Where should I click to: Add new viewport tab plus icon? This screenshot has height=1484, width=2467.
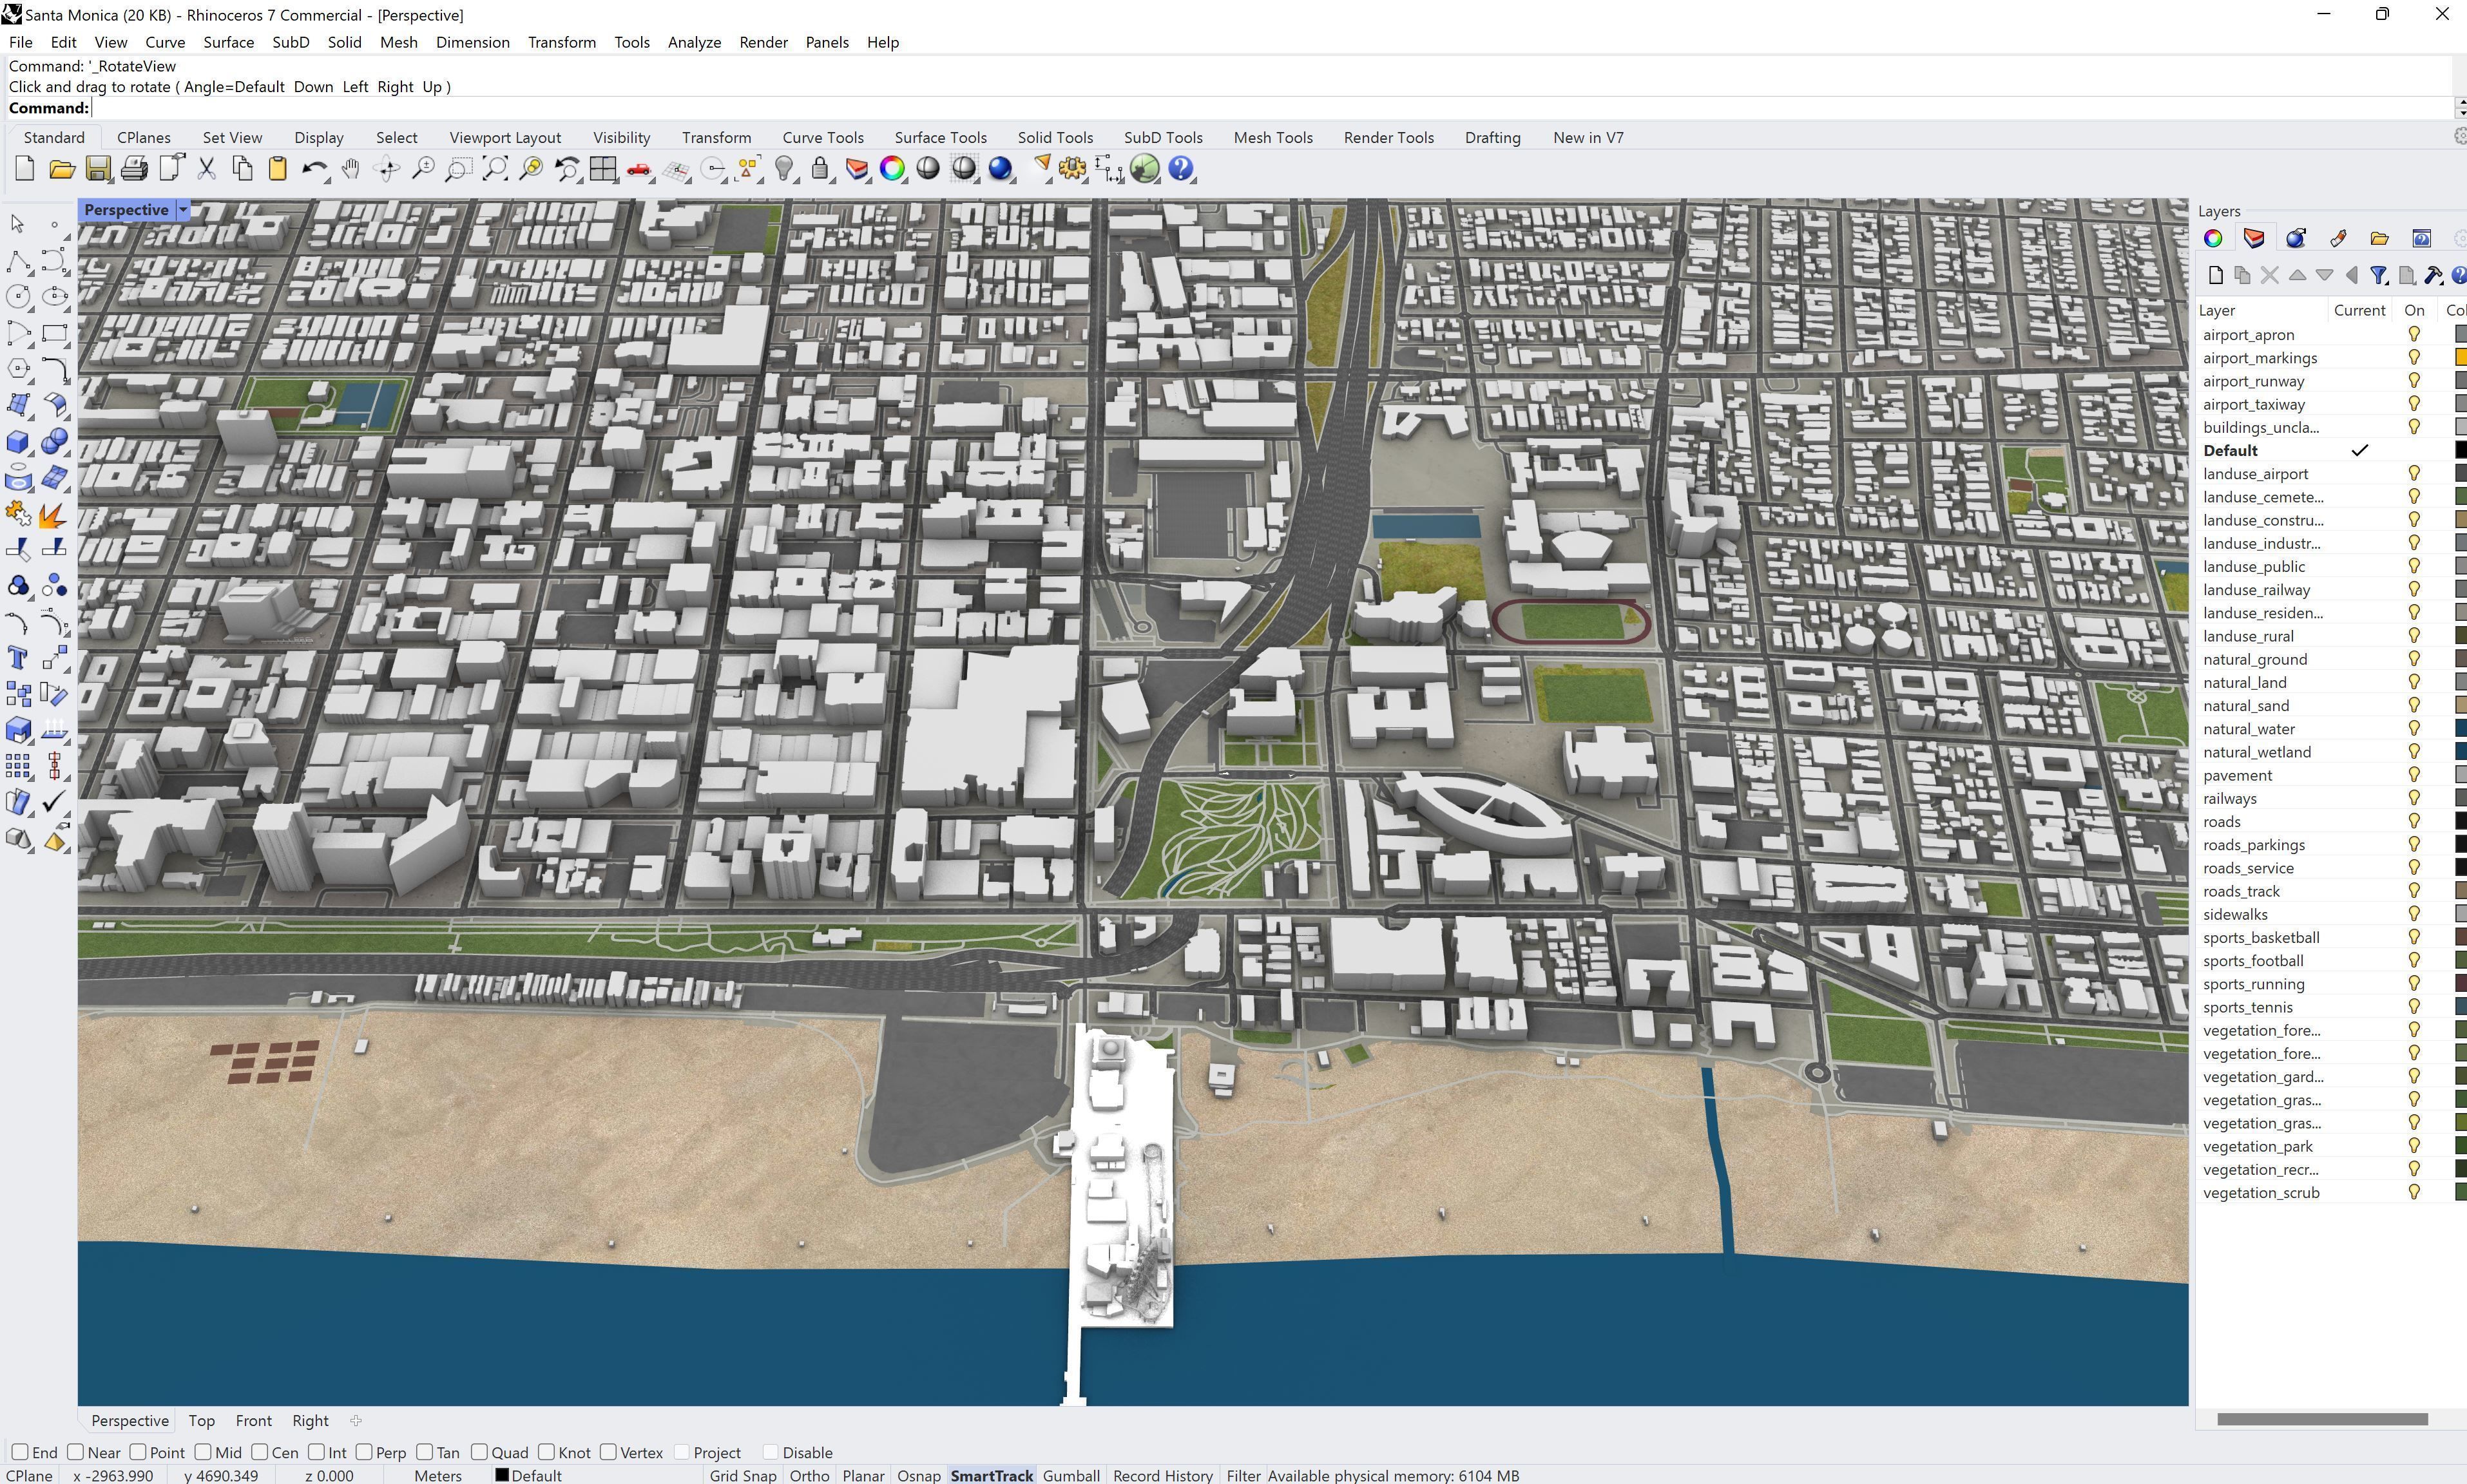(x=356, y=1420)
